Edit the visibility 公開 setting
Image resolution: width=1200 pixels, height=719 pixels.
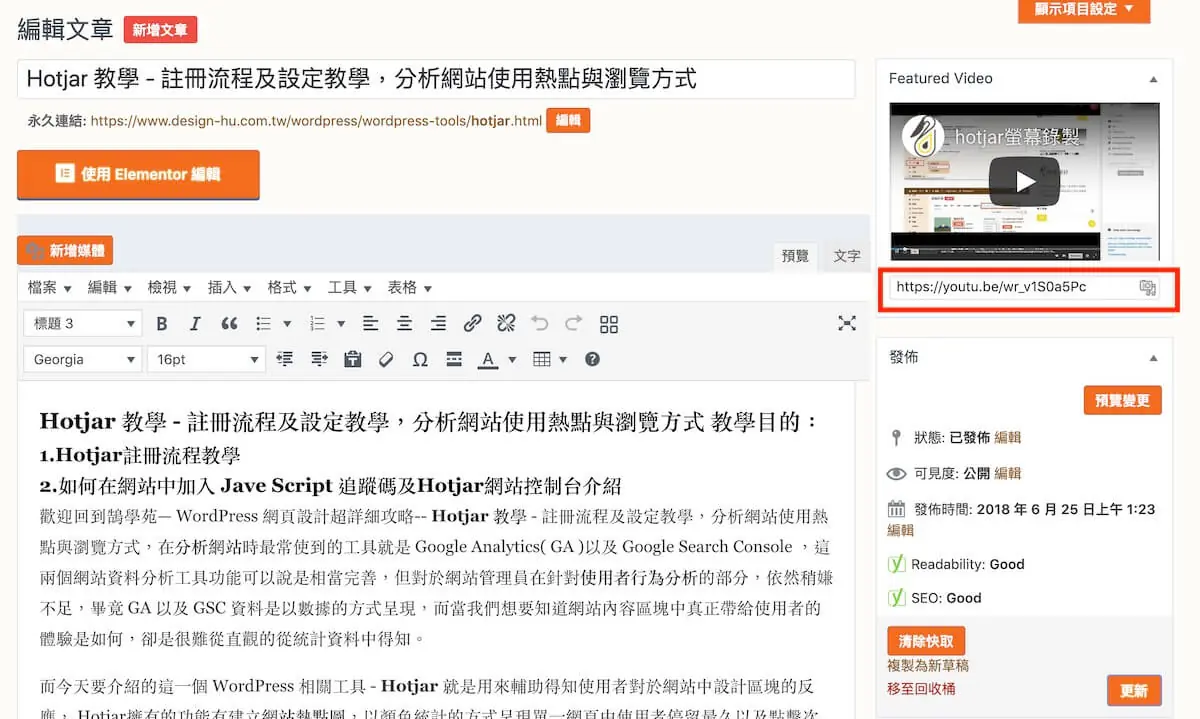1008,474
